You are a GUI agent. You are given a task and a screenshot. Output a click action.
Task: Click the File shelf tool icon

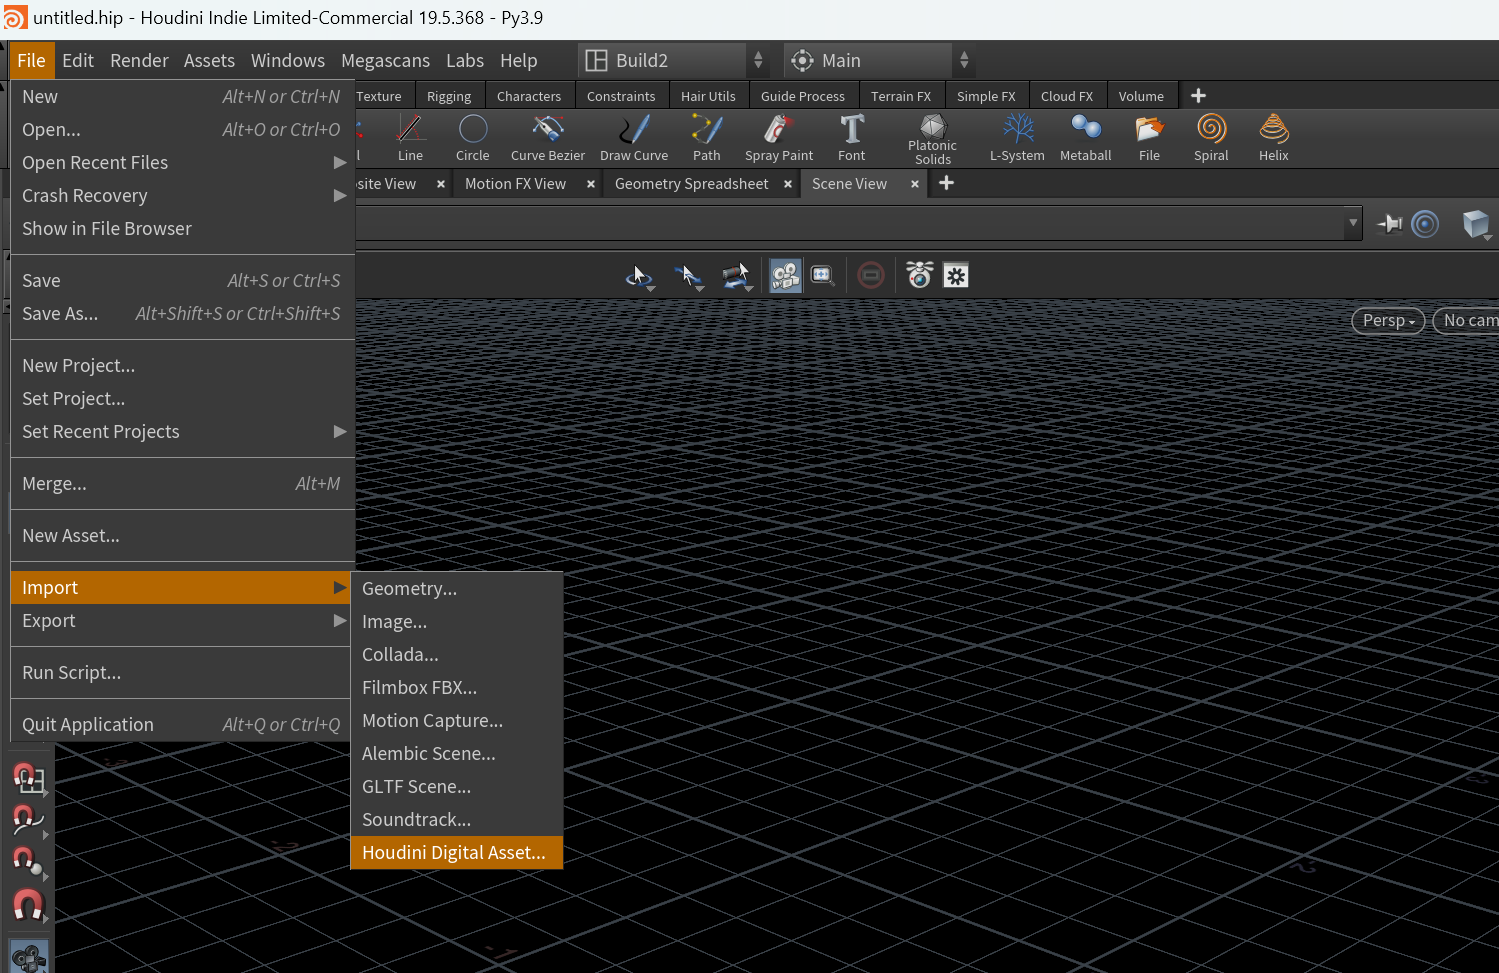[x=1150, y=138]
